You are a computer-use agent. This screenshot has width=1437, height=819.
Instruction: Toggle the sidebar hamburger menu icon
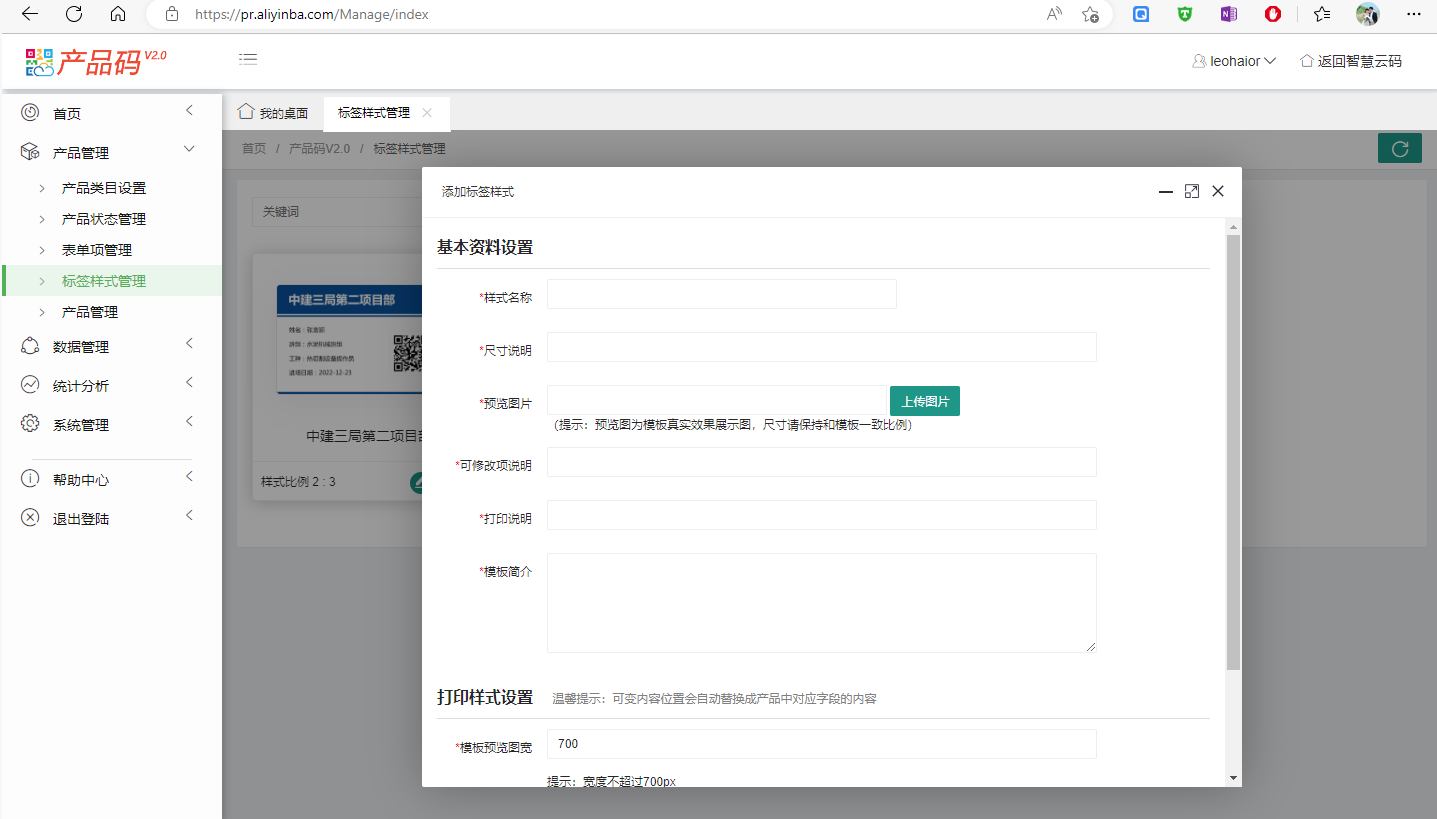coord(248,60)
